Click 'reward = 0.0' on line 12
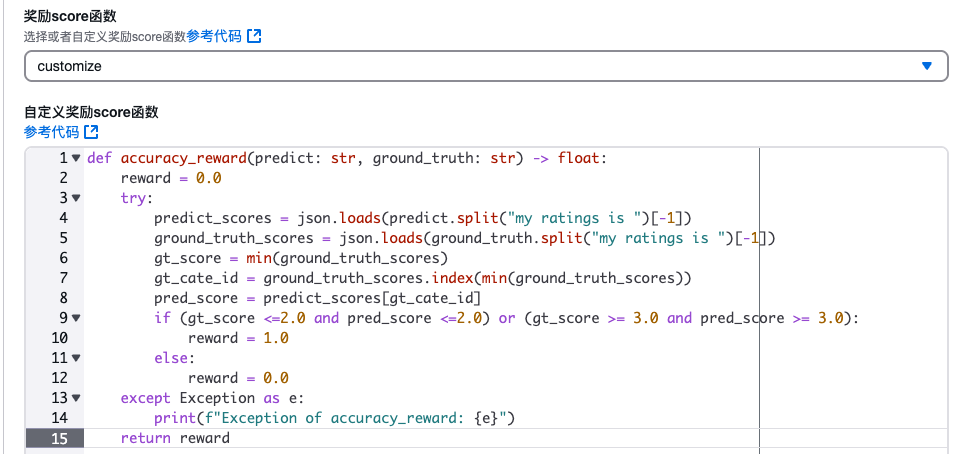Screen dimensions: 974x454 pyautogui.click(x=239, y=378)
